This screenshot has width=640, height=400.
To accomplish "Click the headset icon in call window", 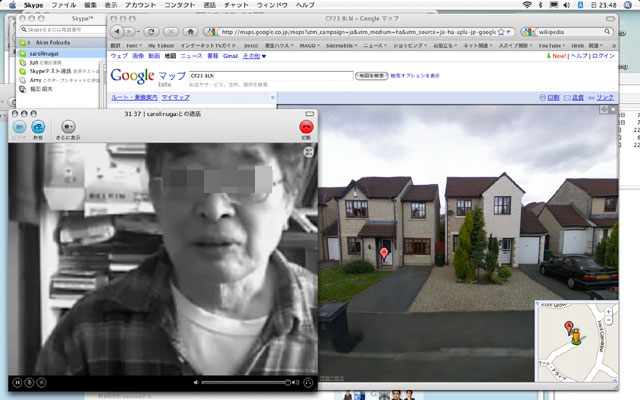I will click(x=308, y=382).
